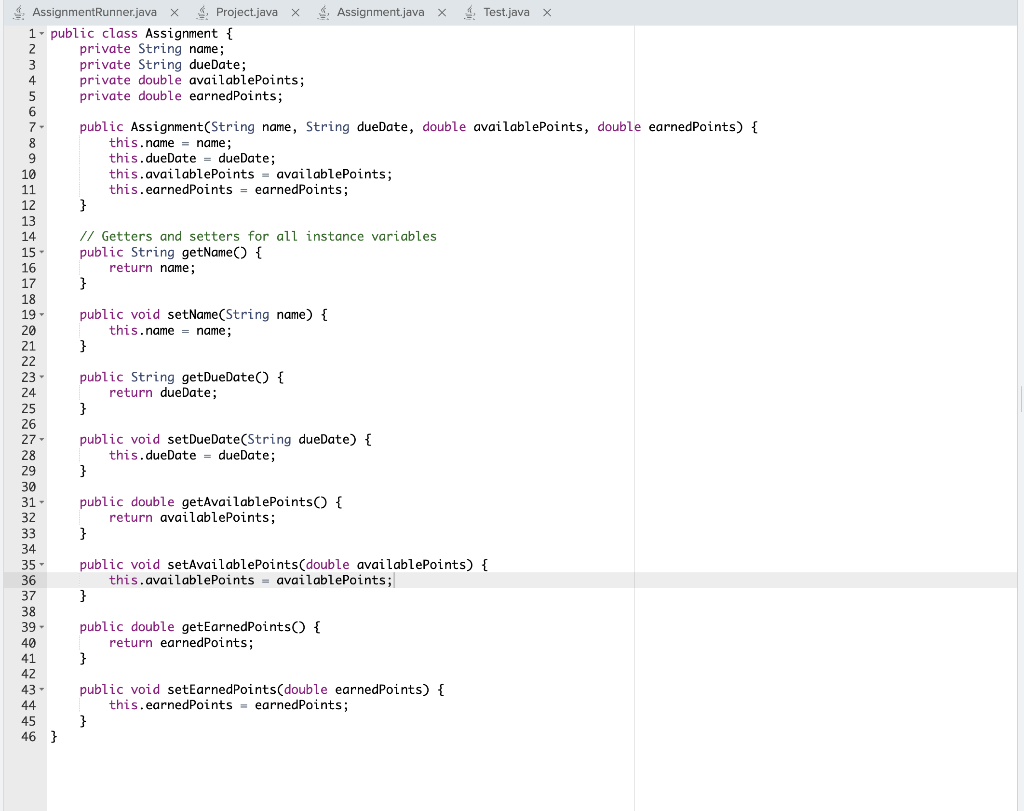
Task: Collapse the getAvailablePoints fold at line 31
Action: pos(42,502)
